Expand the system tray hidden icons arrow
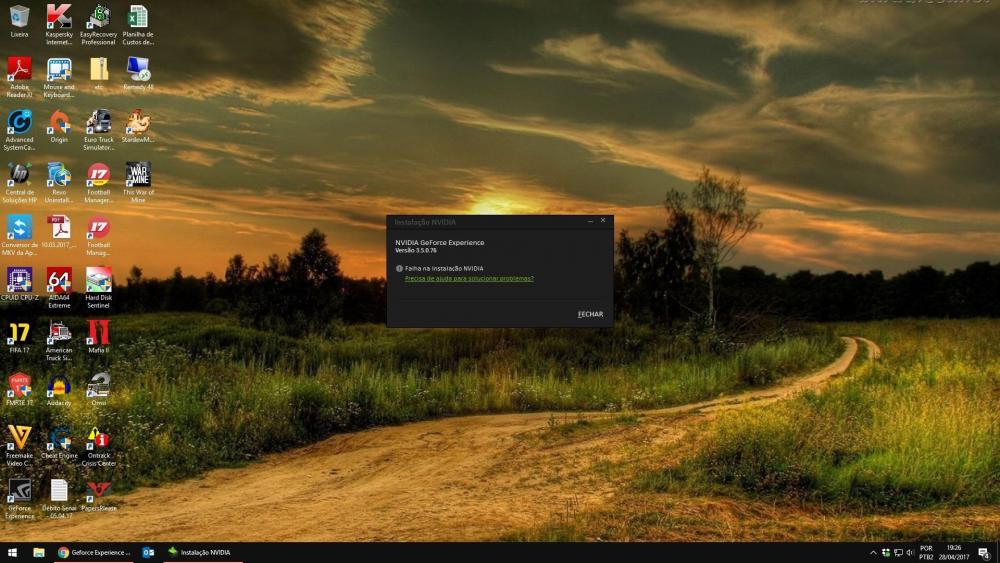This screenshot has height=563, width=1000. coord(873,552)
